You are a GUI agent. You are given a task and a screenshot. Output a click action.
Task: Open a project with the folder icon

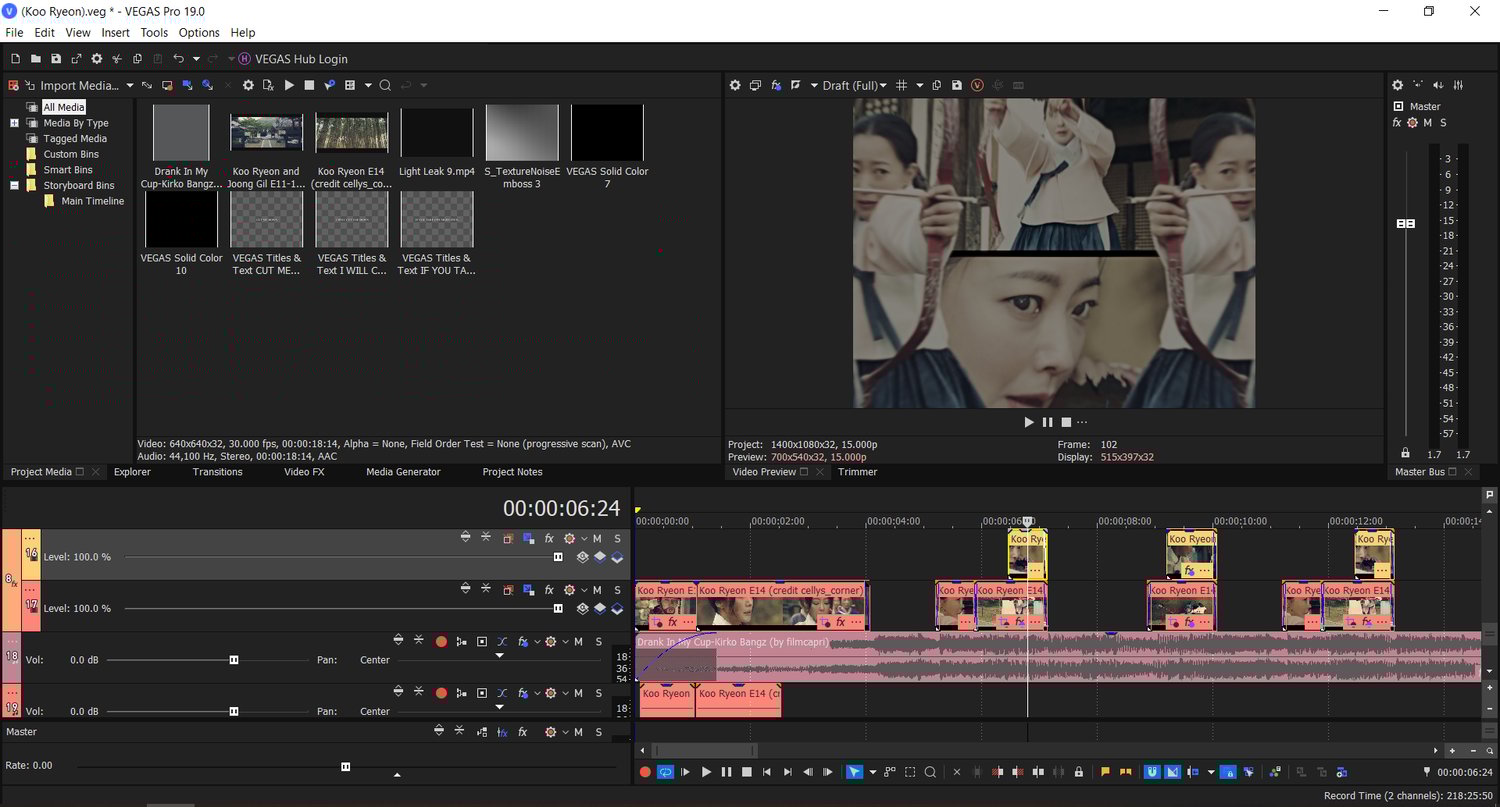tap(36, 59)
